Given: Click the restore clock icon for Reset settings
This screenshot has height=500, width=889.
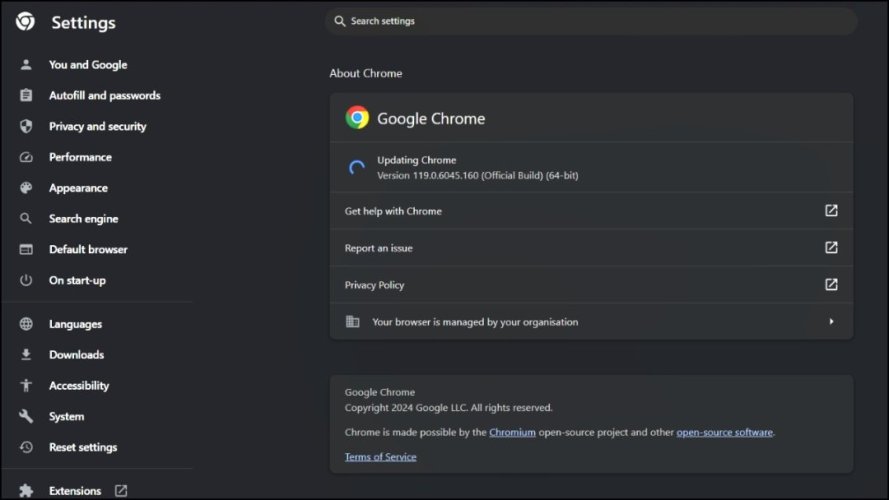Looking at the screenshot, I should [26, 447].
